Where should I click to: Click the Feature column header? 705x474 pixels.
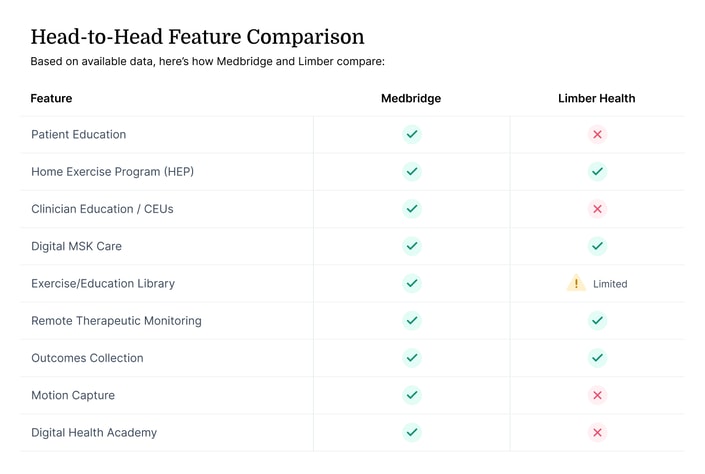(x=51, y=98)
